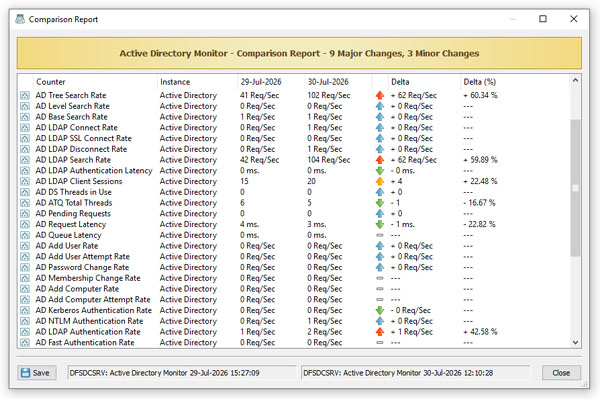
Task: Click the yellow Comparison Report summary banner
Action: 299,53
